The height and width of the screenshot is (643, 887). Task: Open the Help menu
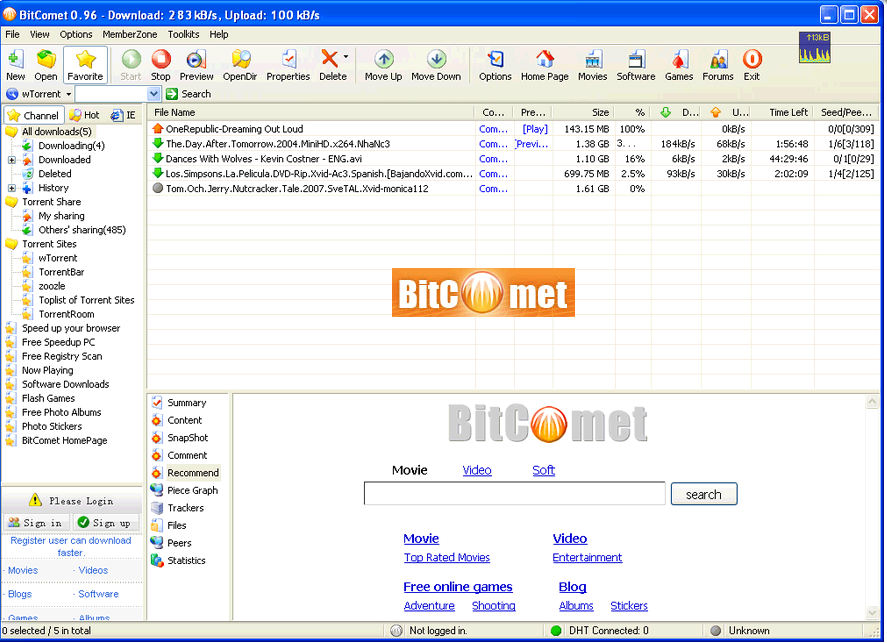click(219, 34)
